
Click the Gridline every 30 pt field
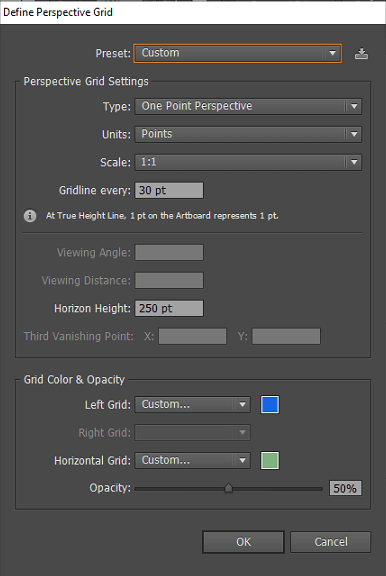(169, 190)
